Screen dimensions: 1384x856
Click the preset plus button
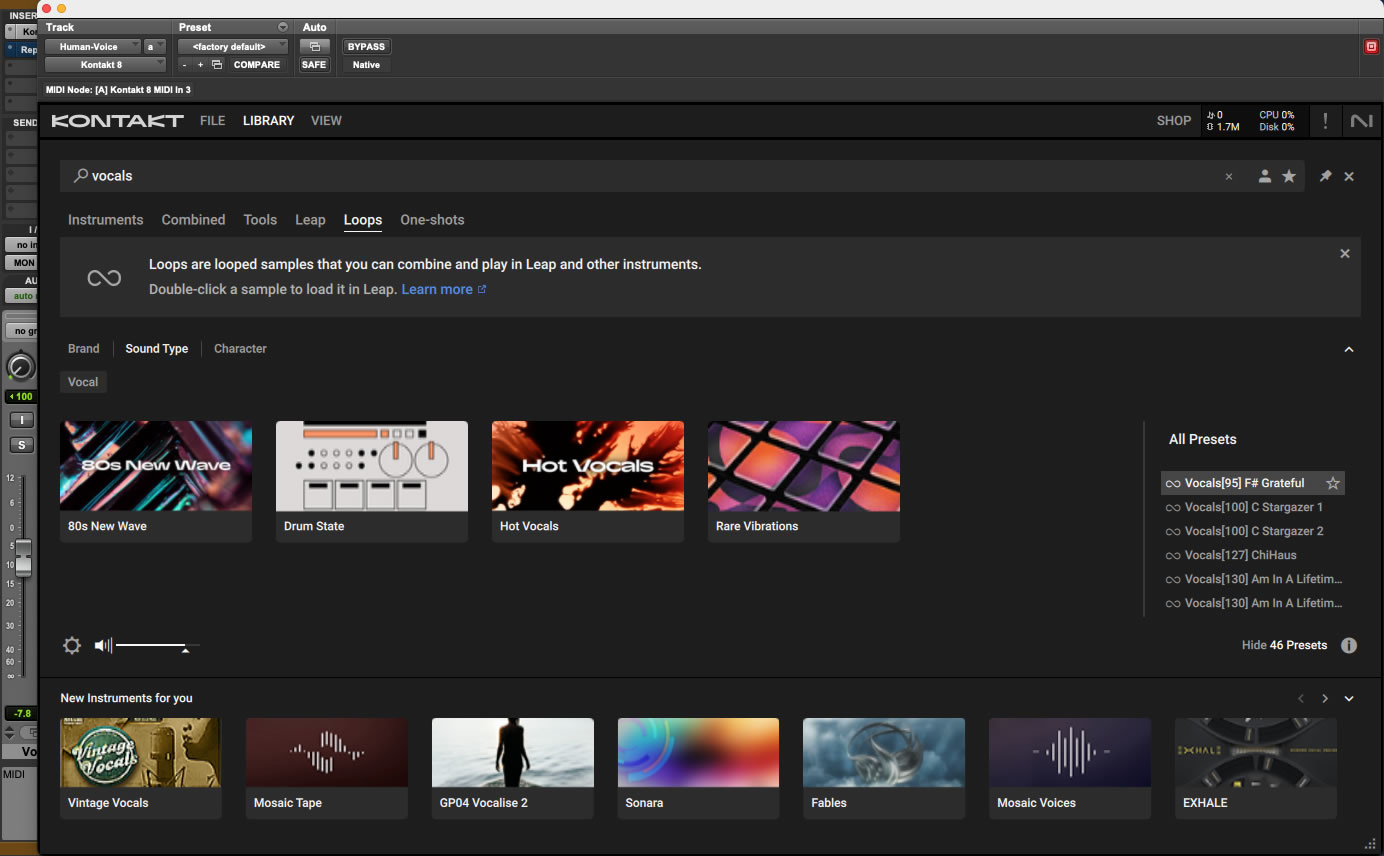200,65
